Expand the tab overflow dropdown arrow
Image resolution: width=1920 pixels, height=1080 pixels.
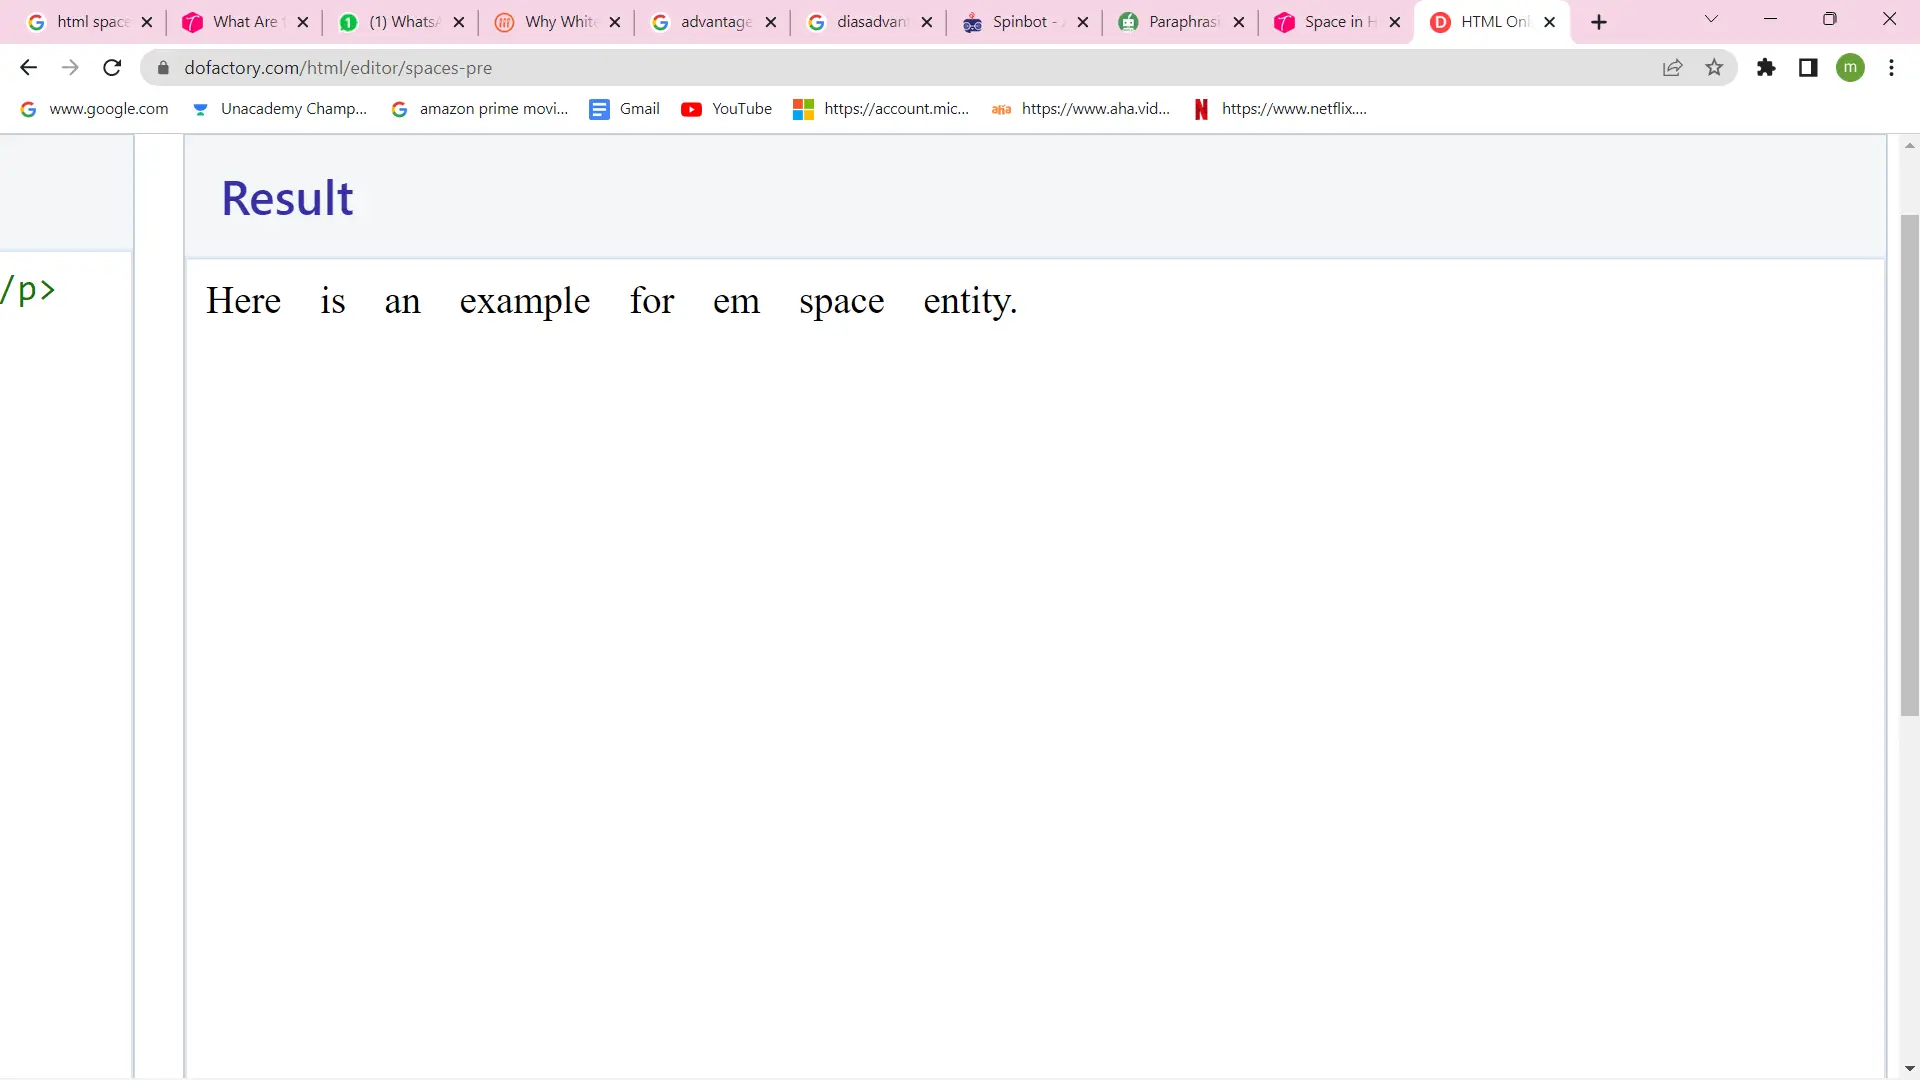click(x=1712, y=20)
